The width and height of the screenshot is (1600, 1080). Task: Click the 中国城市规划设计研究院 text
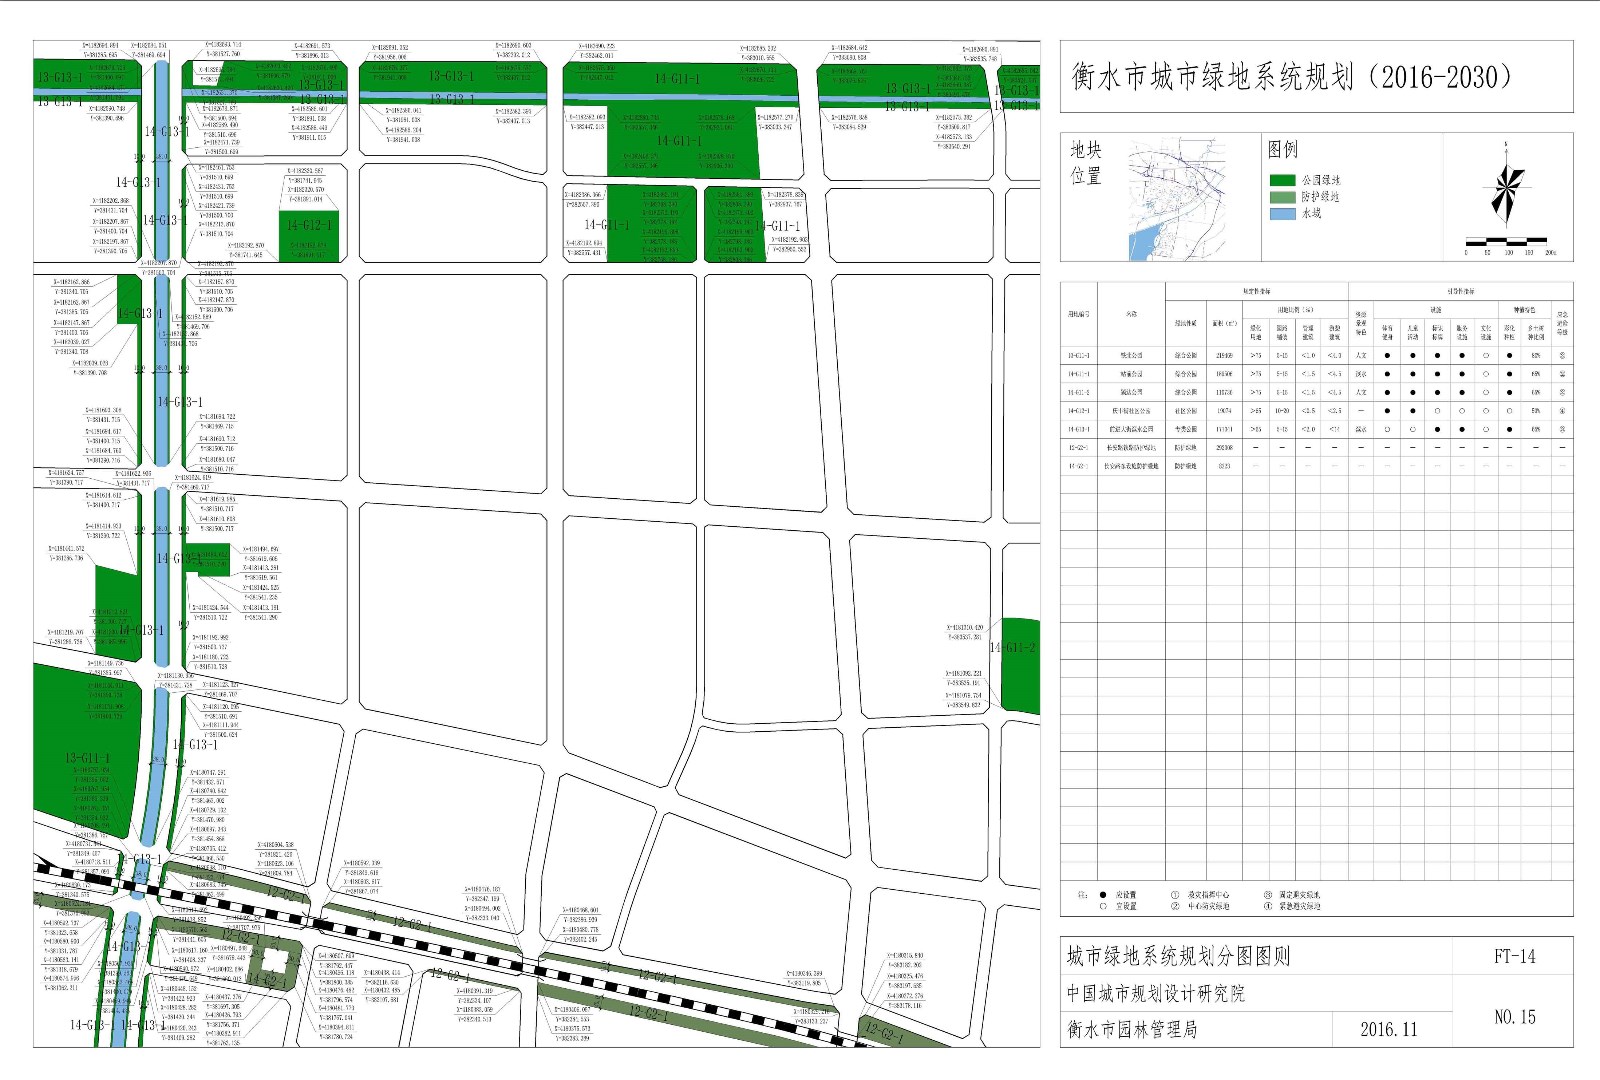tap(1155, 993)
